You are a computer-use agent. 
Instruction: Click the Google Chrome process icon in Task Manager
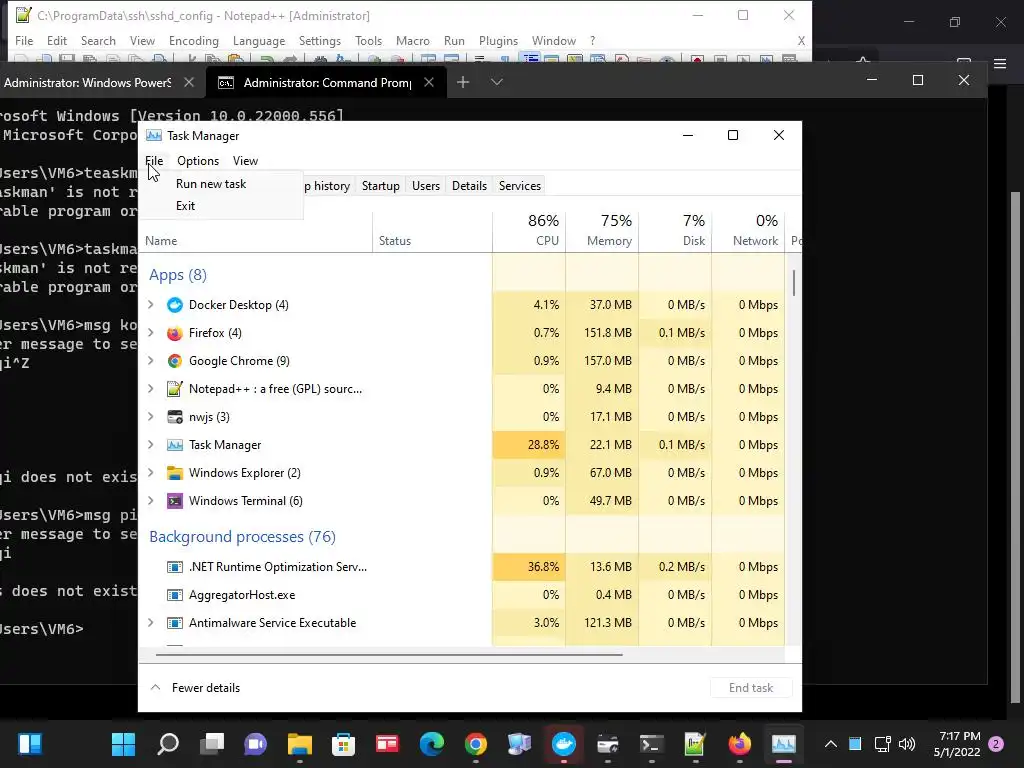(x=174, y=361)
